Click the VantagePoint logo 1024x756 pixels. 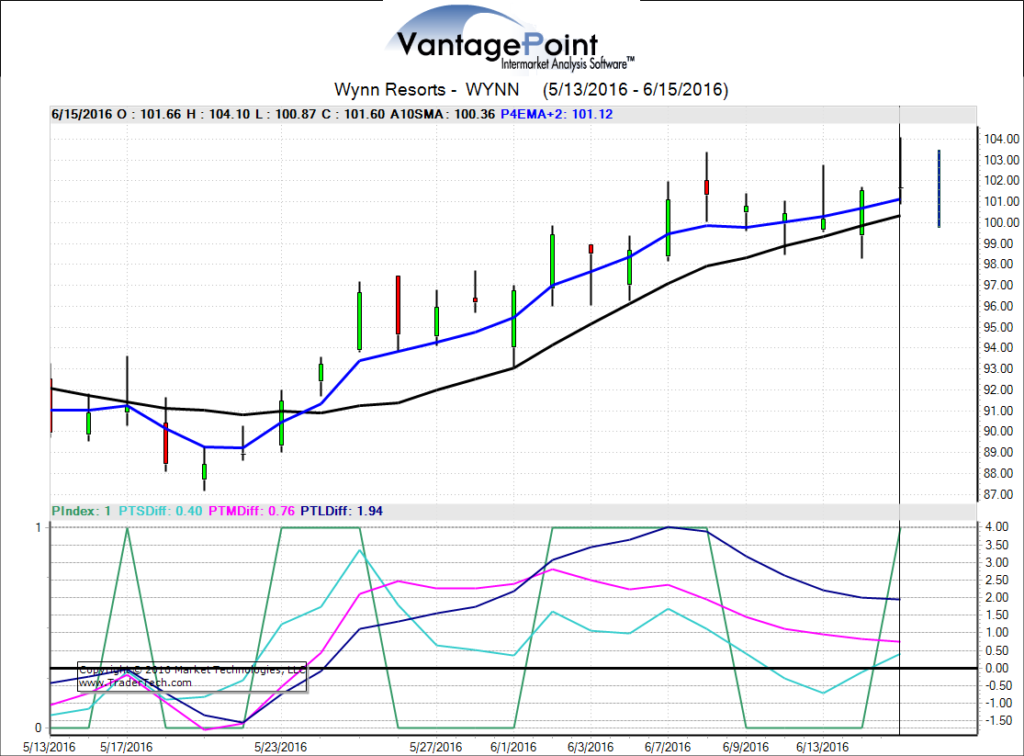point(509,40)
